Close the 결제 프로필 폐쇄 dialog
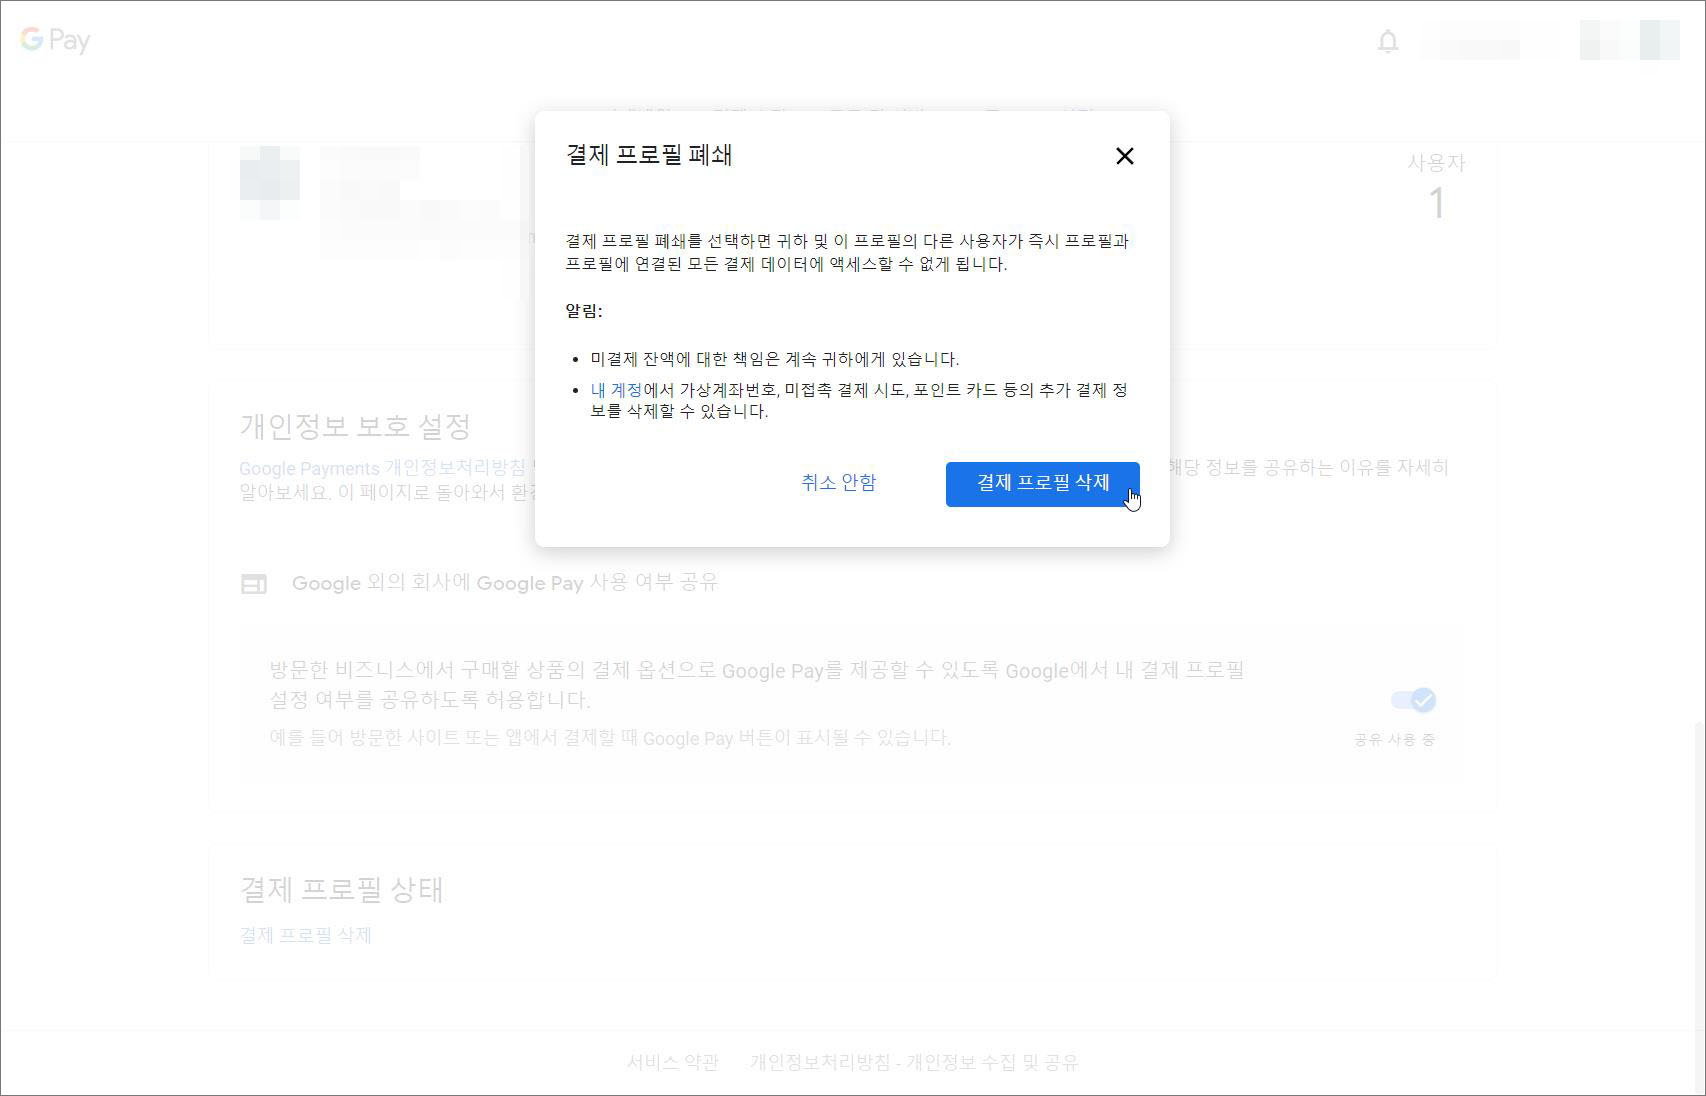Screen dimensions: 1706x1096 pos(1124,156)
